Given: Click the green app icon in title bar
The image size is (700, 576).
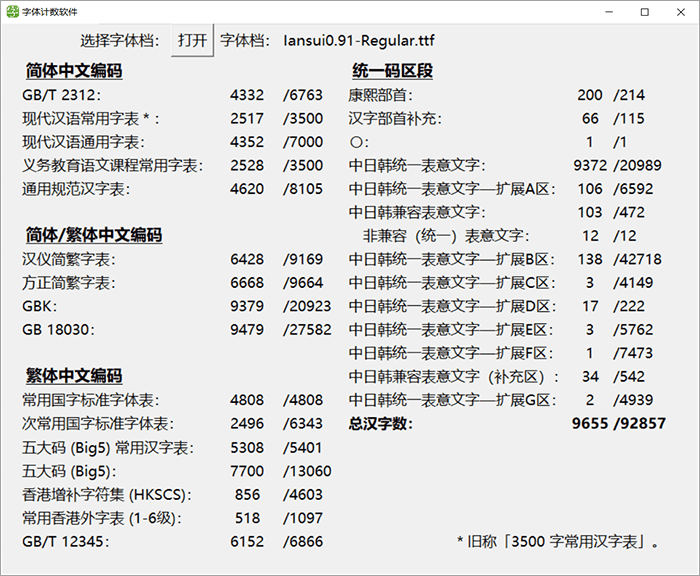Looking at the screenshot, I should (12, 12).
